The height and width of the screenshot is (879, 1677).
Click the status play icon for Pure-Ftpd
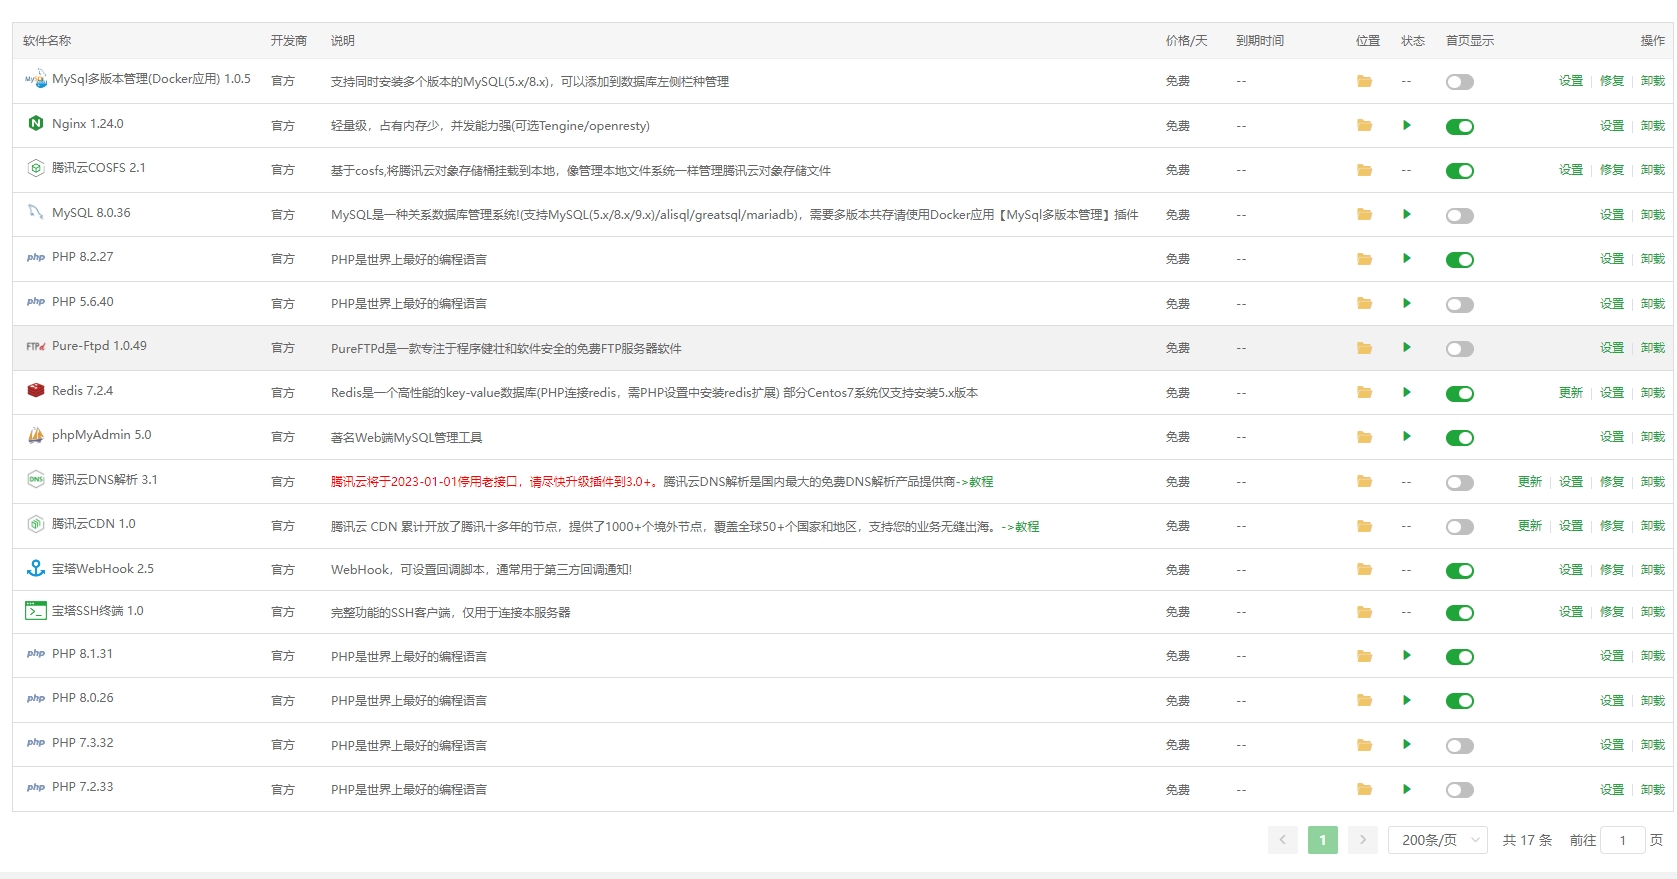[1407, 347]
